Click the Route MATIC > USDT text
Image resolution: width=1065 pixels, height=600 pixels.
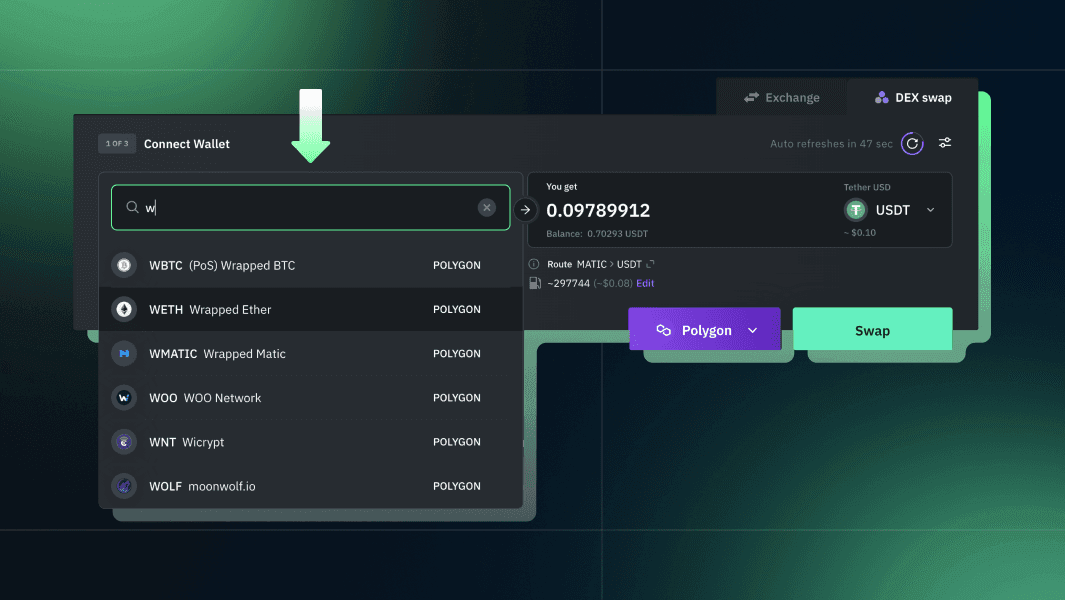[594, 264]
